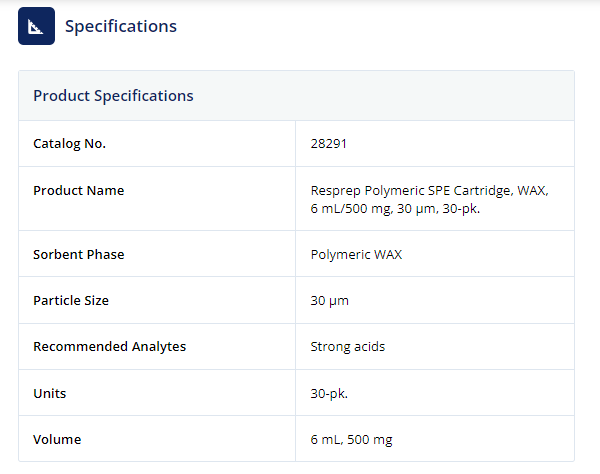
Task: Select the Strong acids value
Action: click(x=347, y=347)
